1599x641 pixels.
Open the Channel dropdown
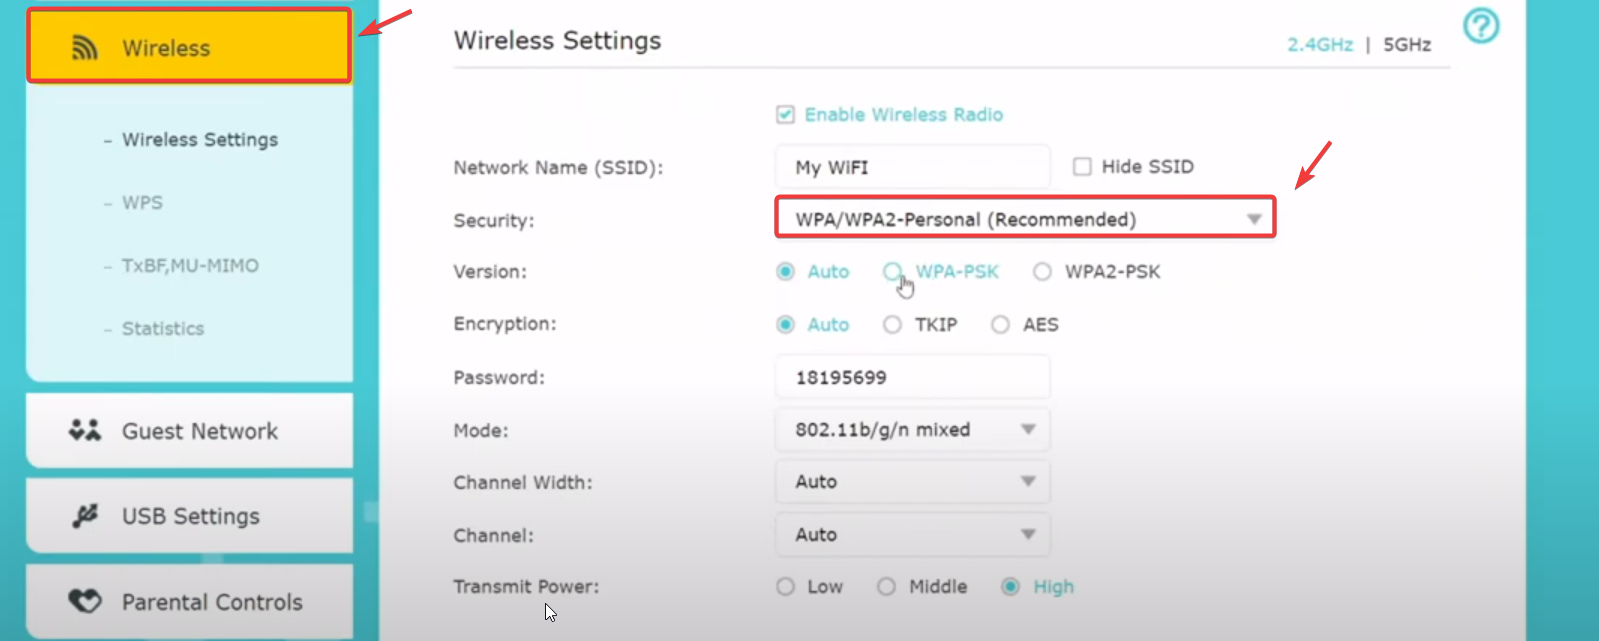pos(912,535)
